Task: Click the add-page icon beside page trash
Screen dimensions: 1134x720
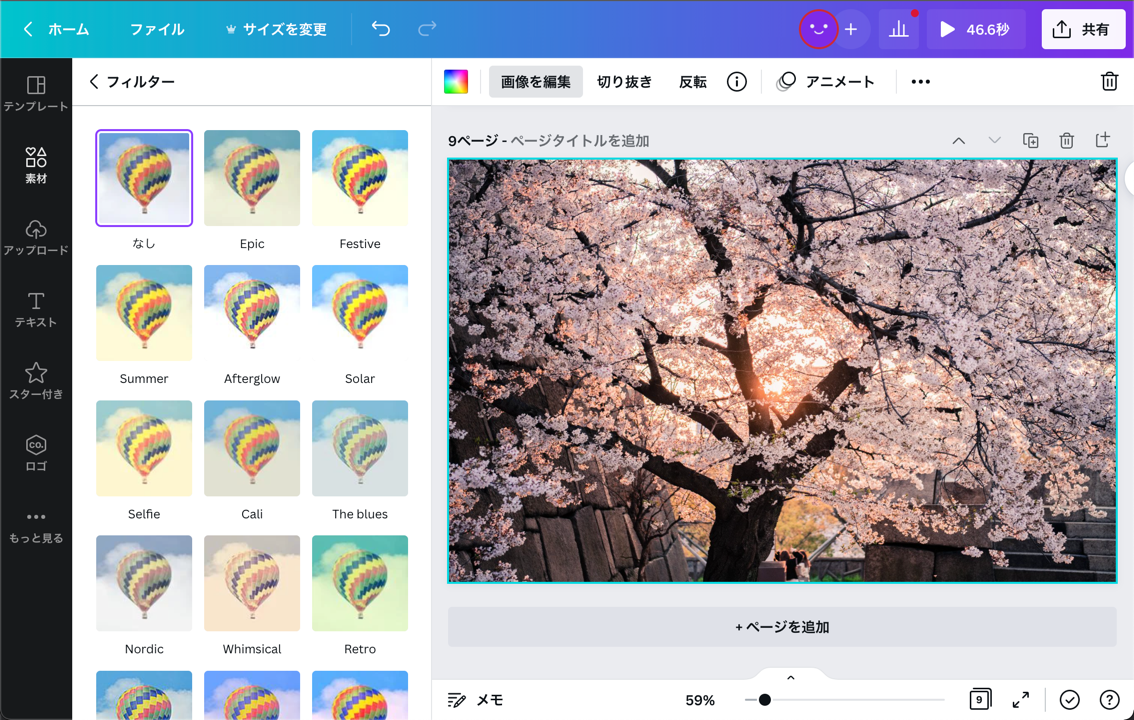Action: (1102, 140)
